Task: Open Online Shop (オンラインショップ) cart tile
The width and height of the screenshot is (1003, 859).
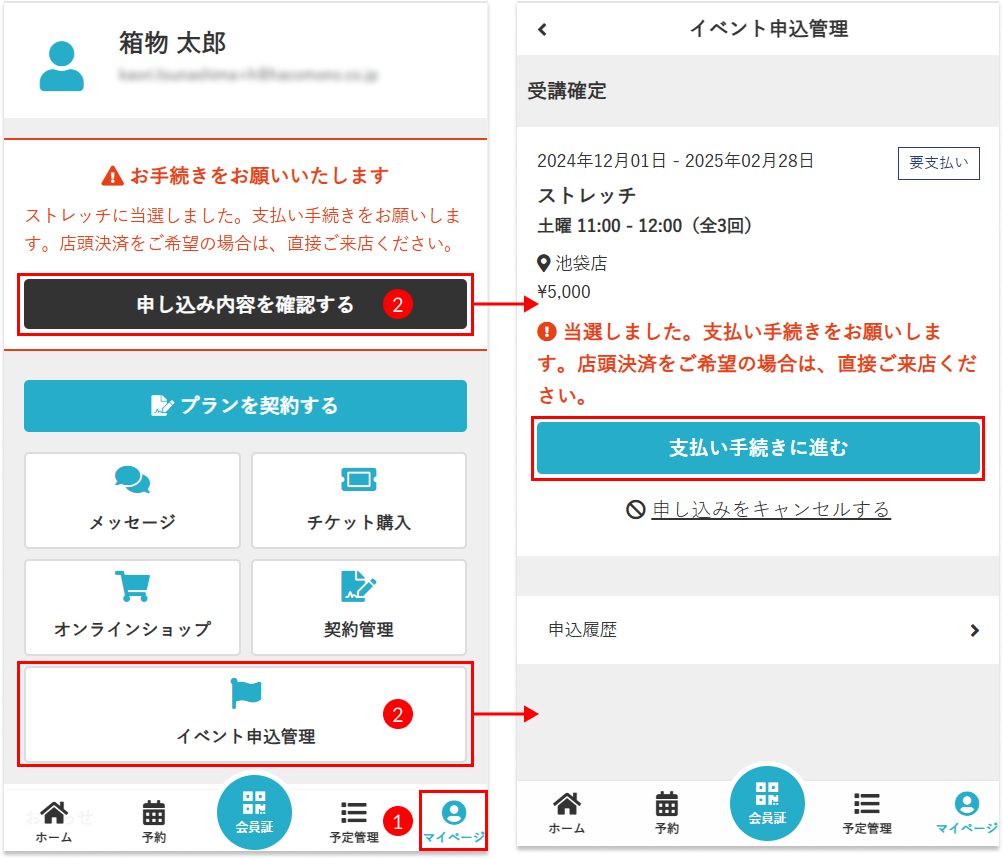Action: pyautogui.click(x=132, y=607)
